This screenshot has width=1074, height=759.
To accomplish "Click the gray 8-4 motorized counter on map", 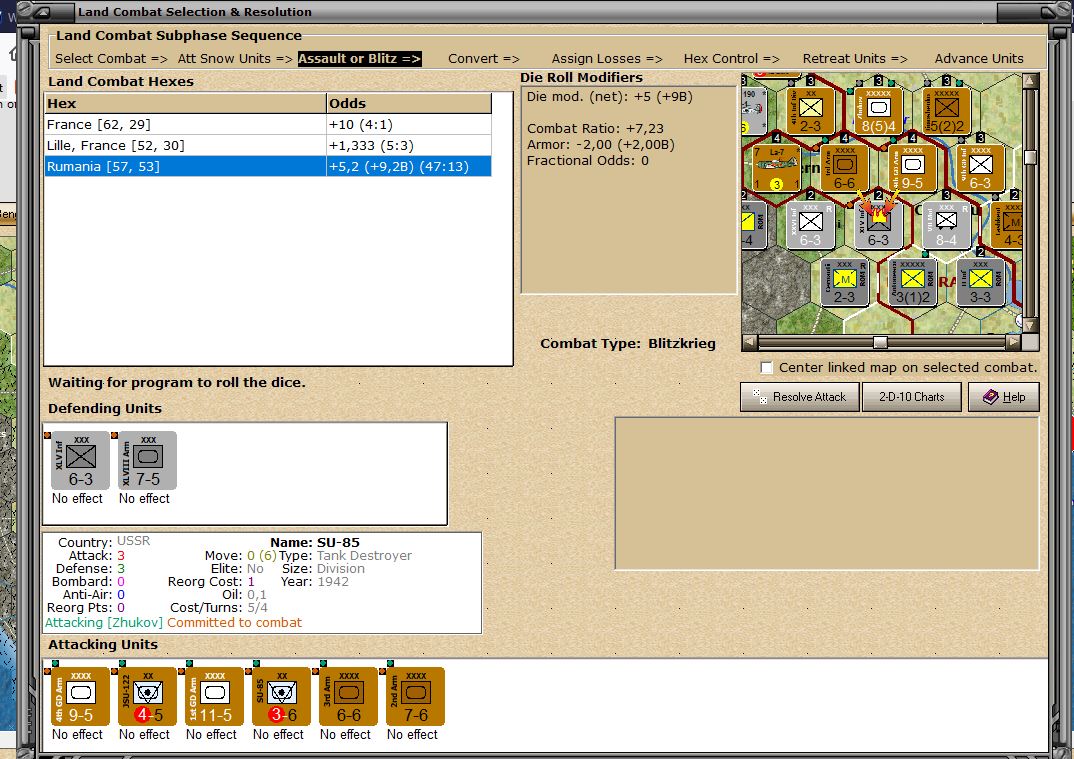I will click(x=947, y=225).
